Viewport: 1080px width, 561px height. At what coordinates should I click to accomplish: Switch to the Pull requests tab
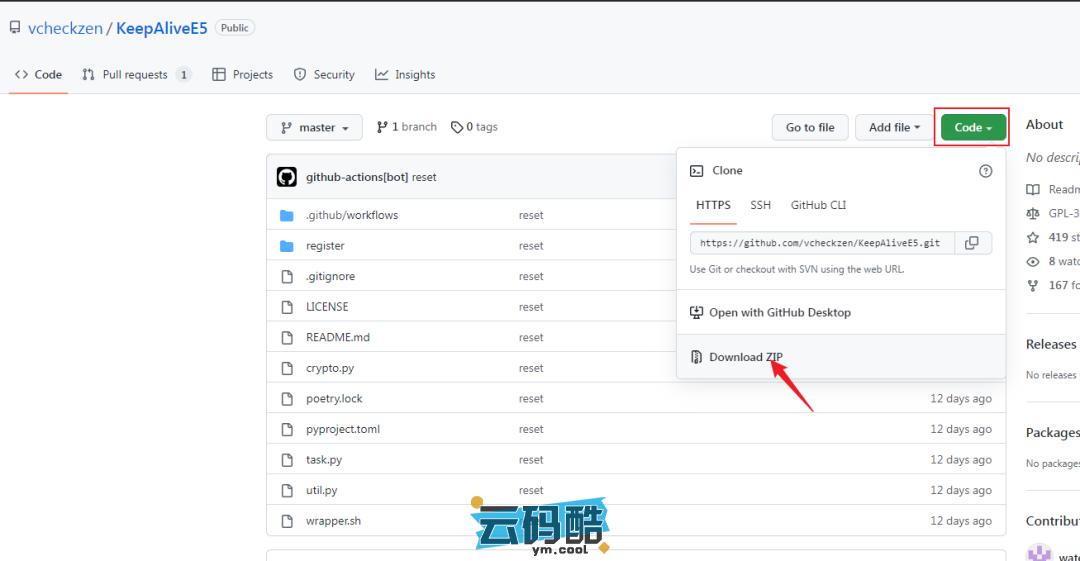click(135, 75)
